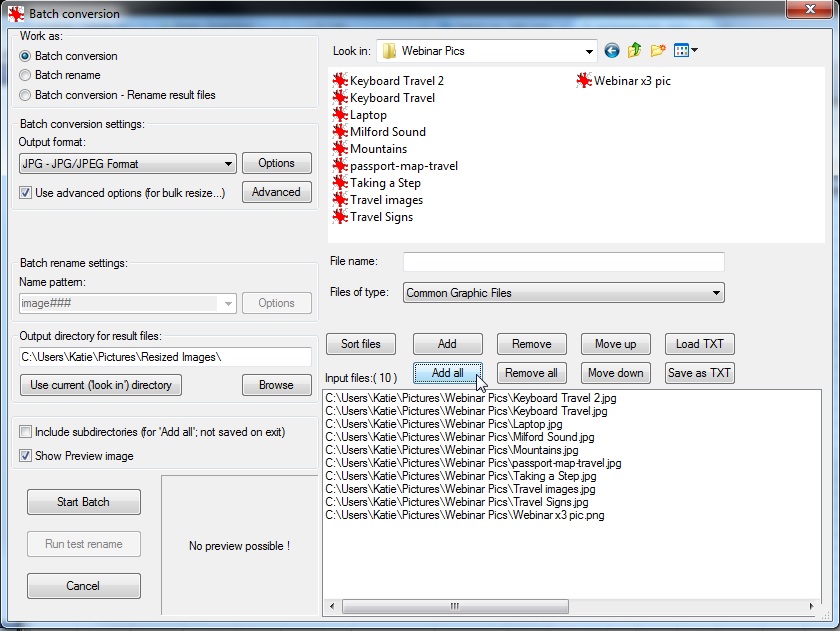The width and height of the screenshot is (840, 631).
Task: Select the Laptop image file icon
Action: 340,115
